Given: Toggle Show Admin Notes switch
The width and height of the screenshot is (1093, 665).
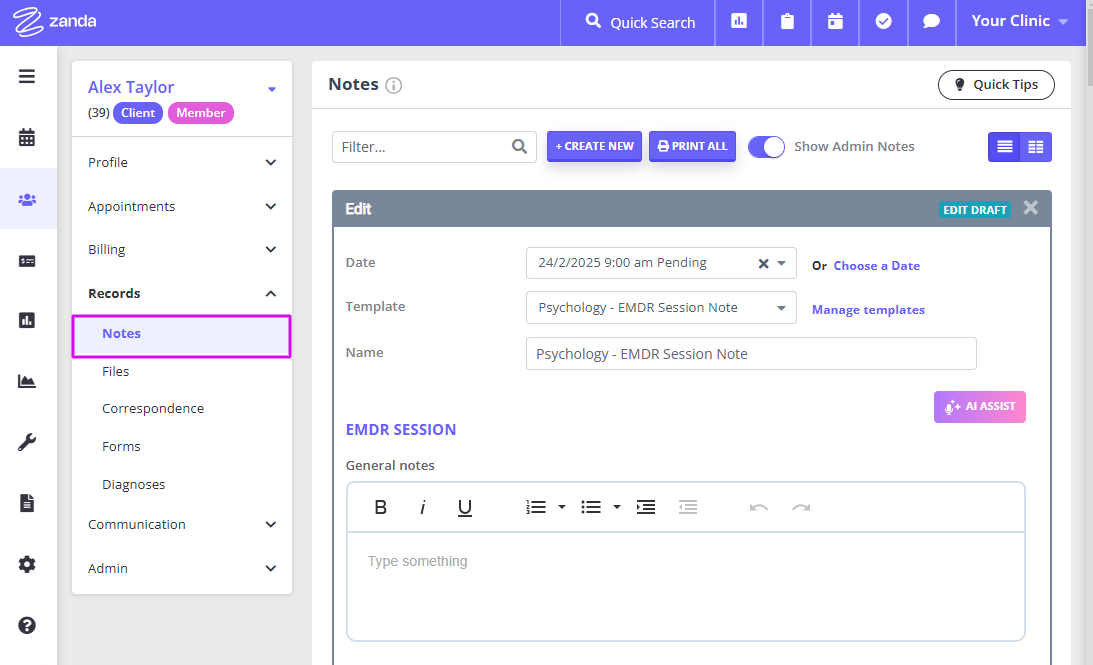Looking at the screenshot, I should (x=766, y=147).
